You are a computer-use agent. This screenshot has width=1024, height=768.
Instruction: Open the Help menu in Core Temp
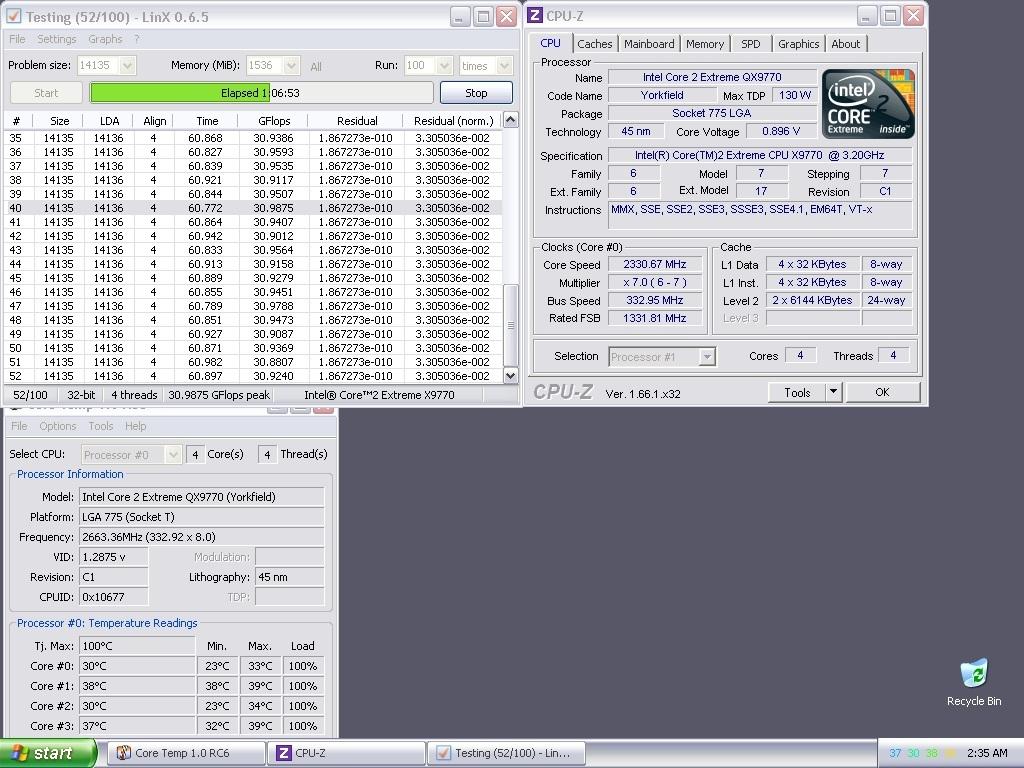(135, 426)
